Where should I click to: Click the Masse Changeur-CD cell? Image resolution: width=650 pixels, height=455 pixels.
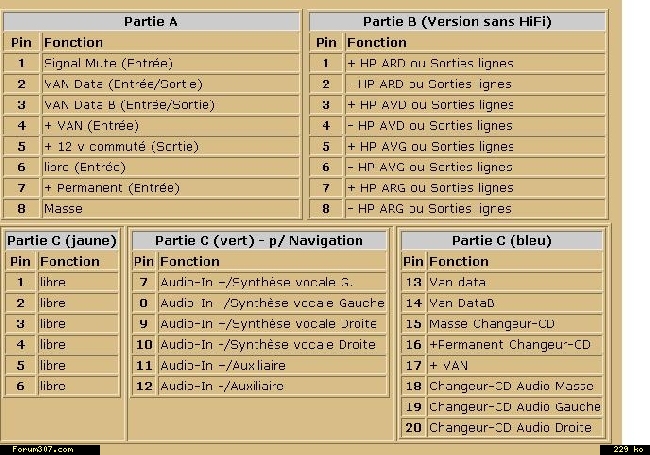tap(515, 324)
